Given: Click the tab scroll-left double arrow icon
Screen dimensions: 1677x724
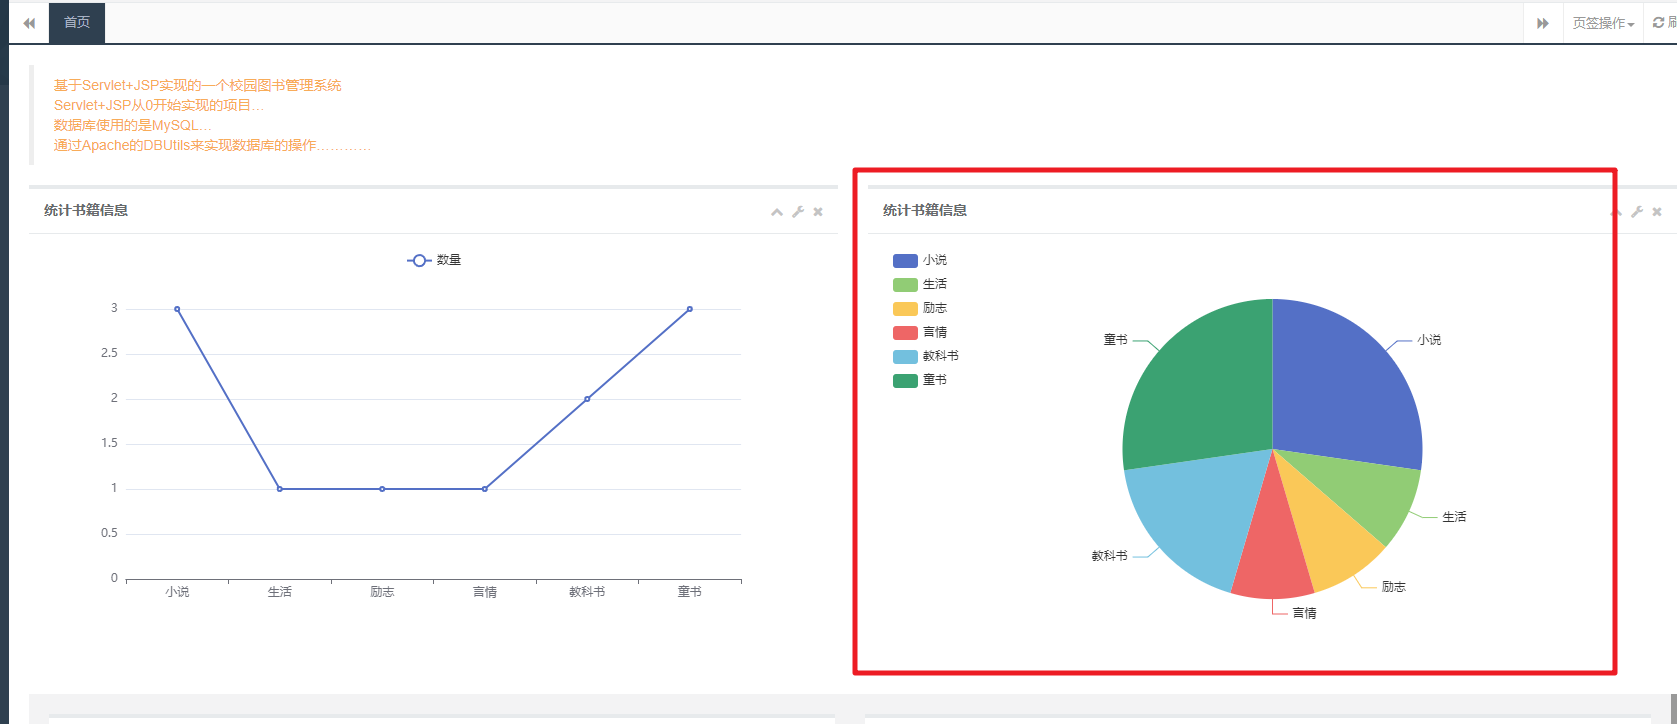Looking at the screenshot, I should (x=29, y=23).
